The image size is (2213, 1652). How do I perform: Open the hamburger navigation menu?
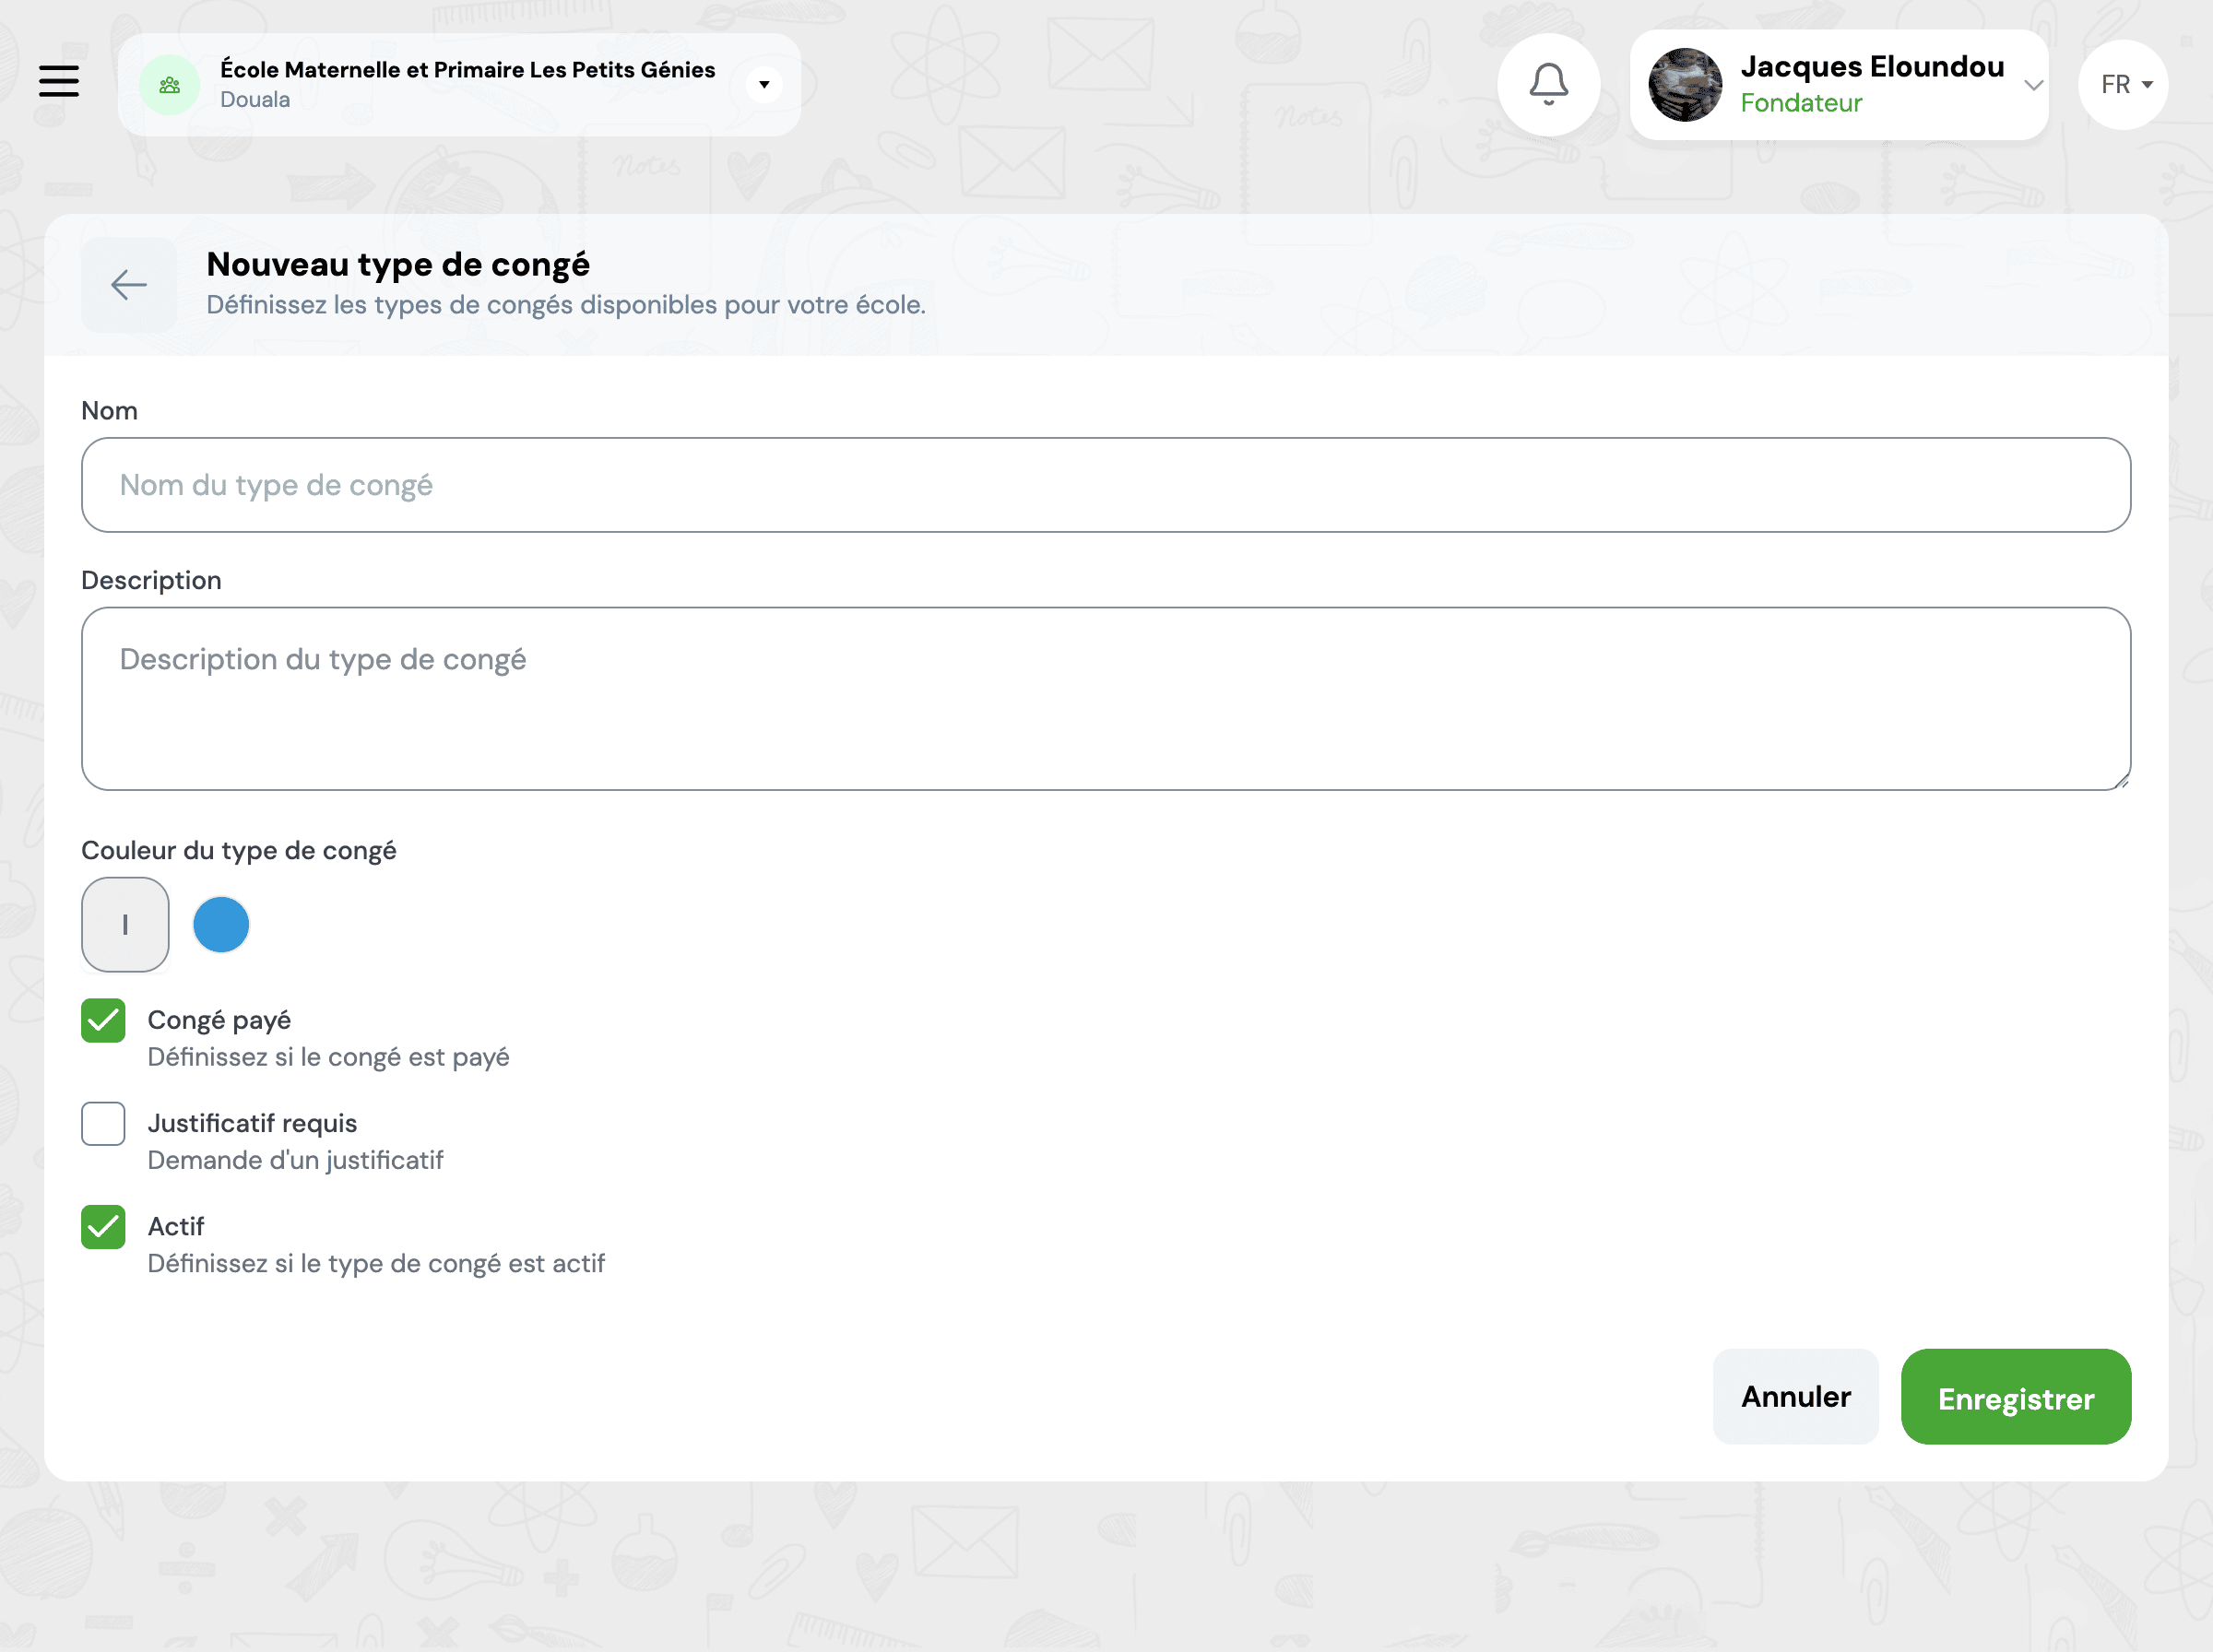pyautogui.click(x=59, y=81)
